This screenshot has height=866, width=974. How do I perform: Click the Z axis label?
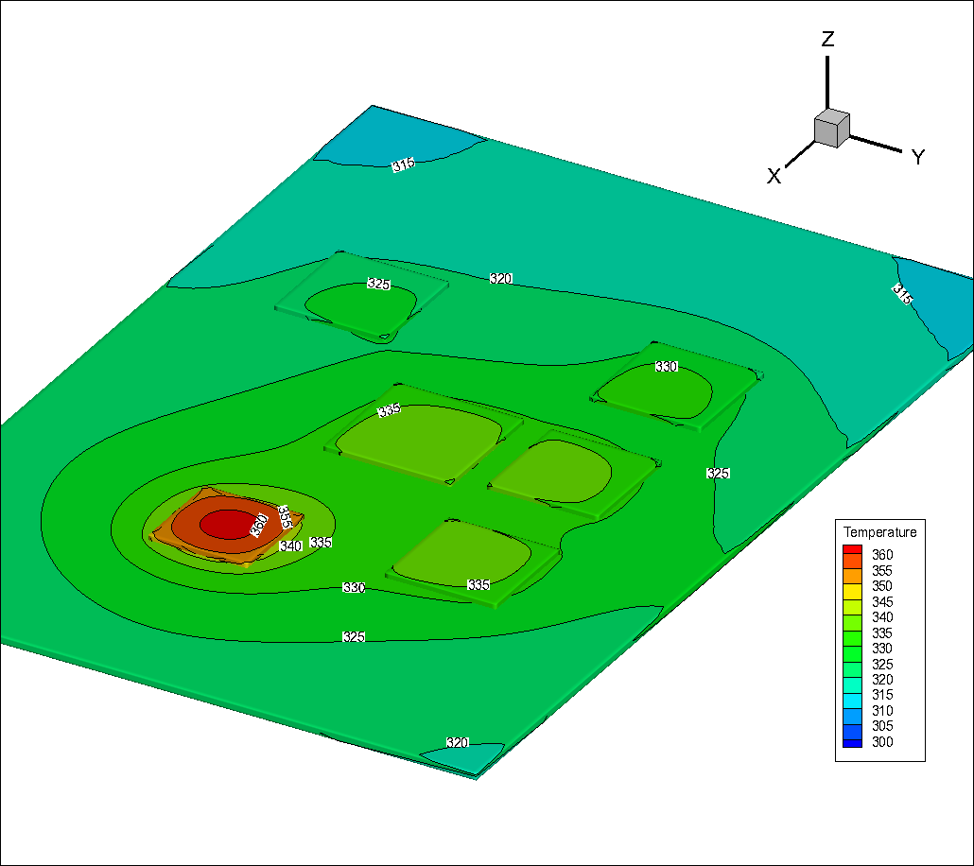[828, 40]
